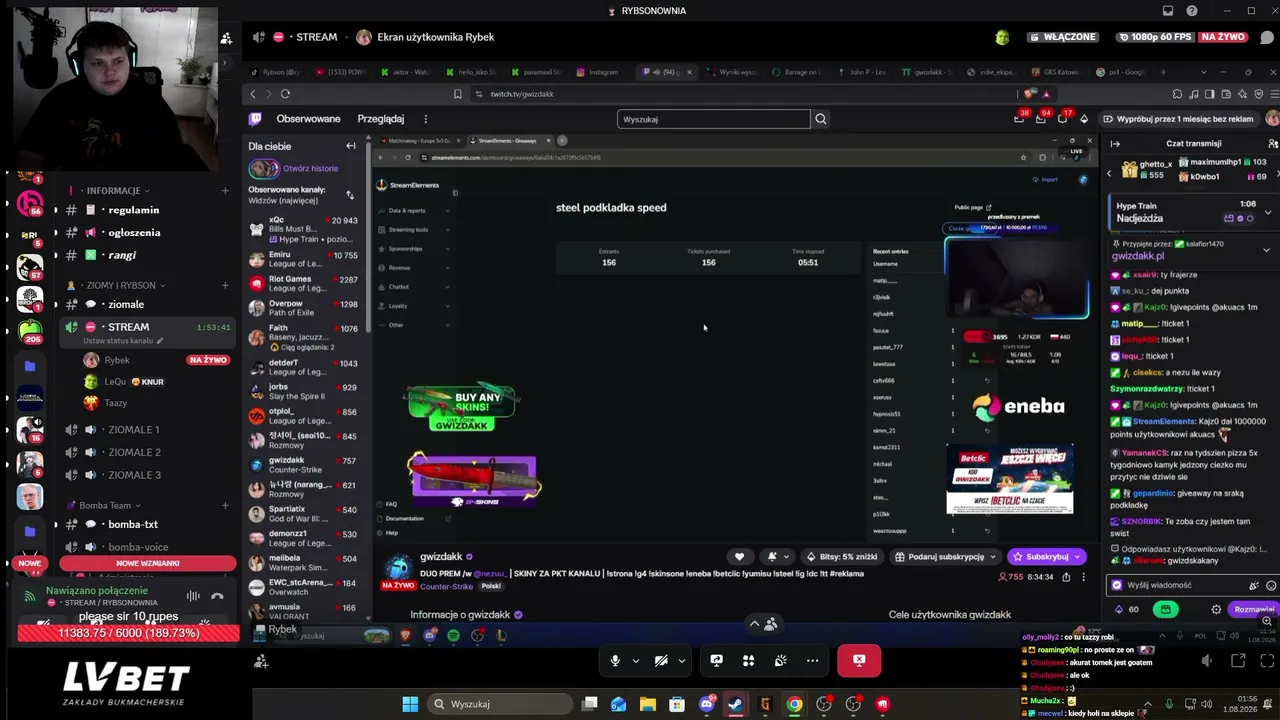Follow gwizdakk with the heart button
Screen dimensions: 1280x720
coord(739,557)
